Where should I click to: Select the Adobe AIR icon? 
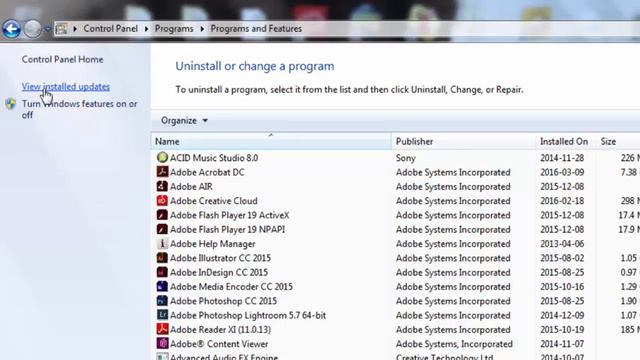pos(162,186)
